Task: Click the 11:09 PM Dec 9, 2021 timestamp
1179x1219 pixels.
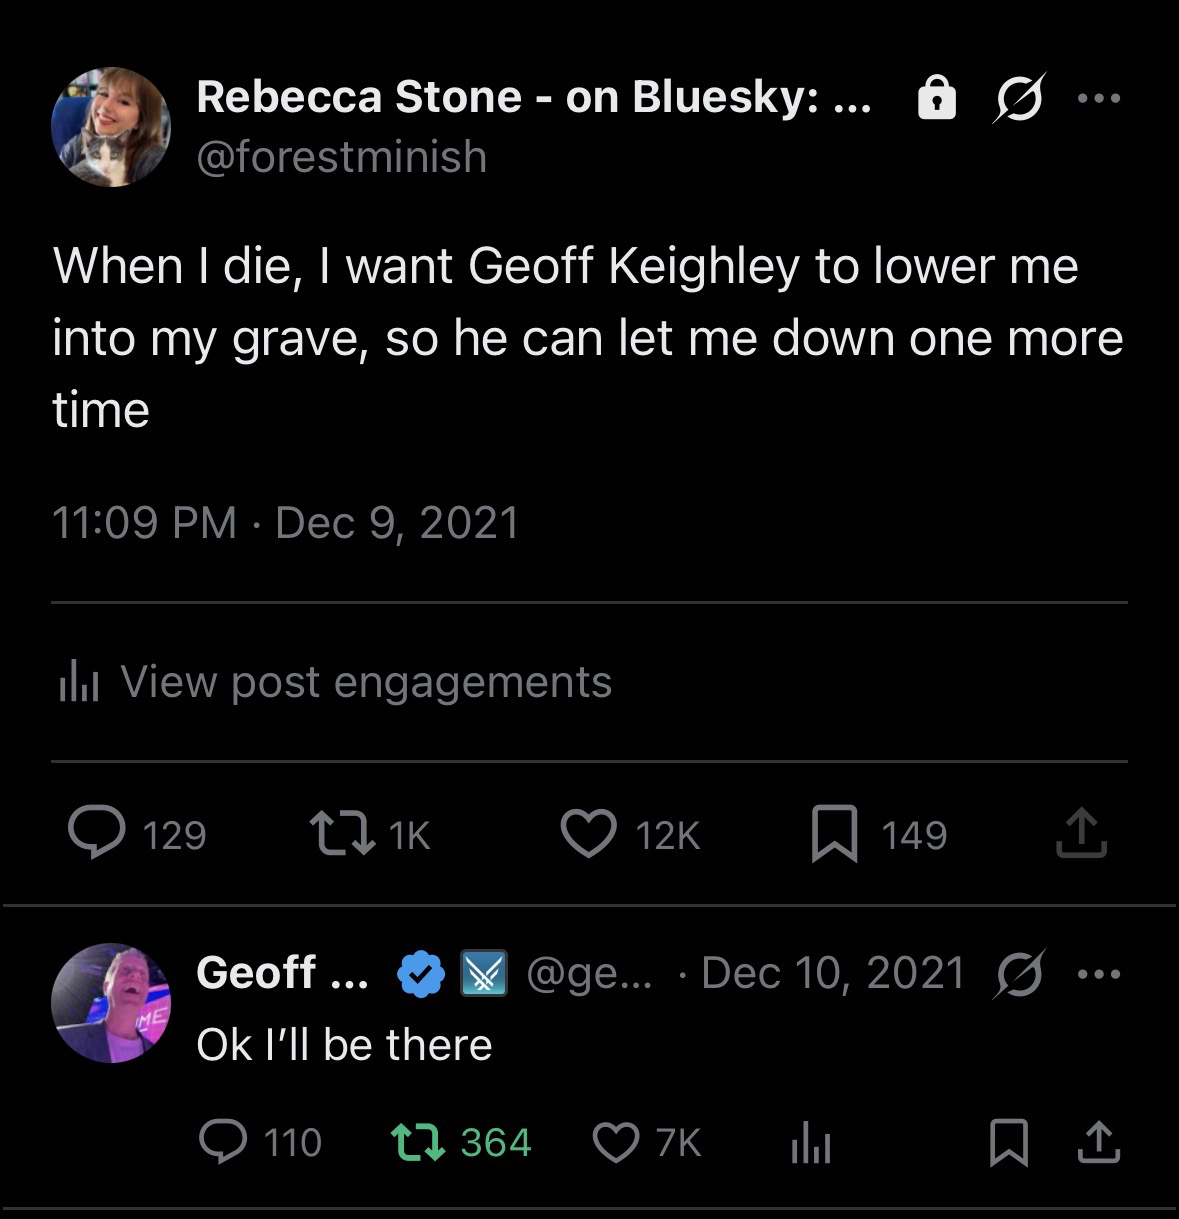Action: click(x=286, y=523)
